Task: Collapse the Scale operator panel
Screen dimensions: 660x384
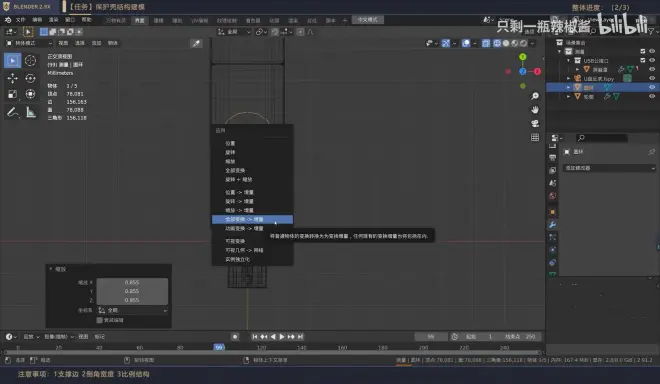Action: click(x=51, y=269)
